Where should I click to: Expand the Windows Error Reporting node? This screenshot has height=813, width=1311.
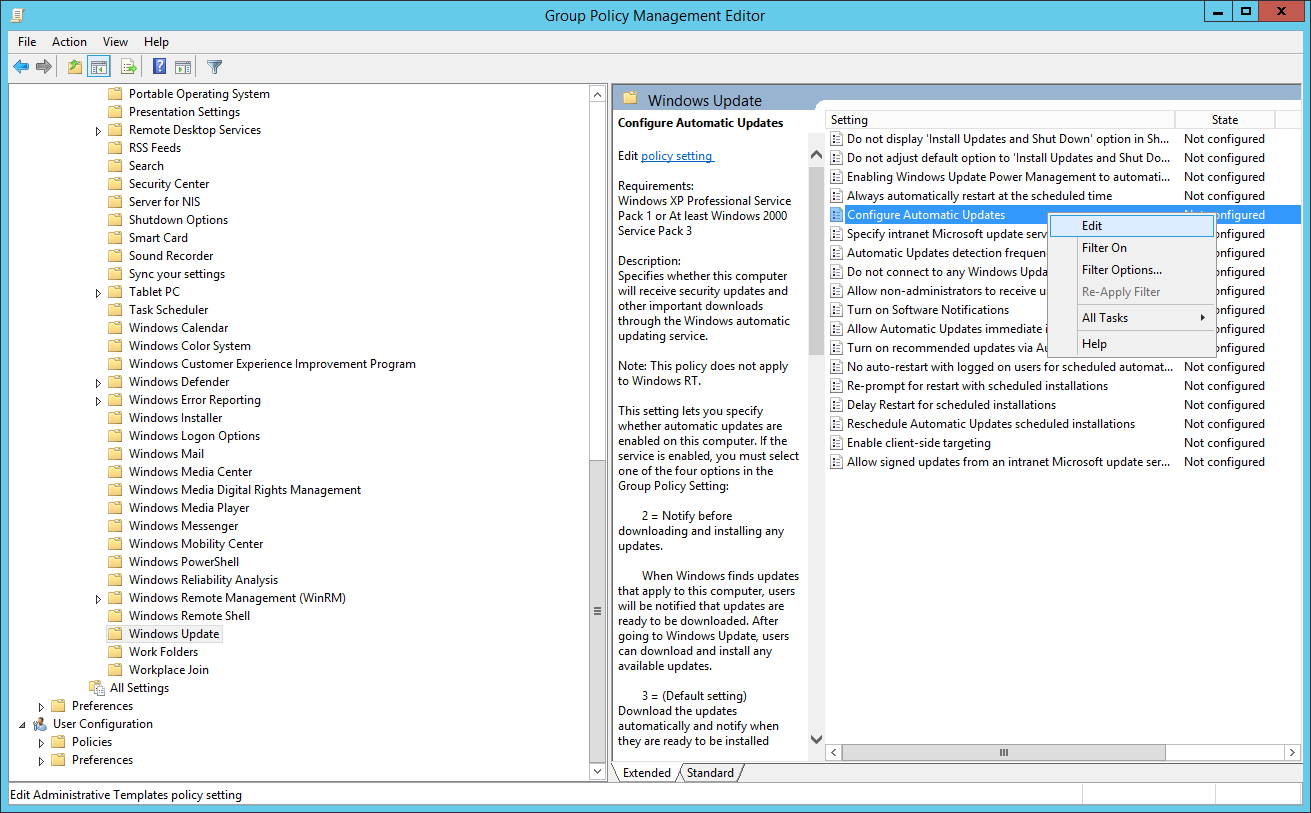pyautogui.click(x=98, y=401)
